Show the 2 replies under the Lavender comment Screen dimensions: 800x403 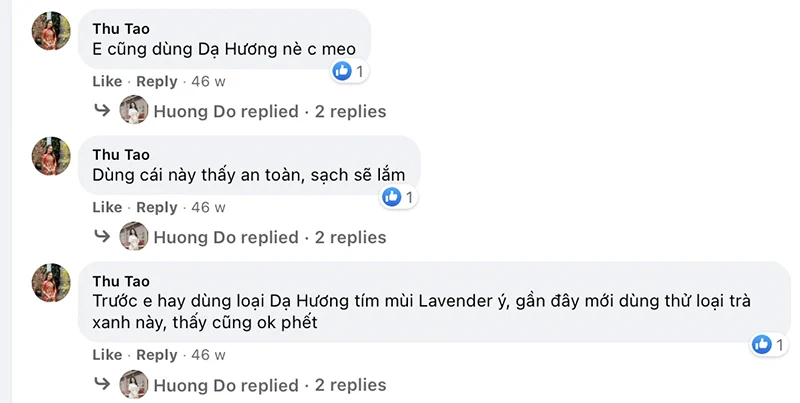[x=350, y=385]
